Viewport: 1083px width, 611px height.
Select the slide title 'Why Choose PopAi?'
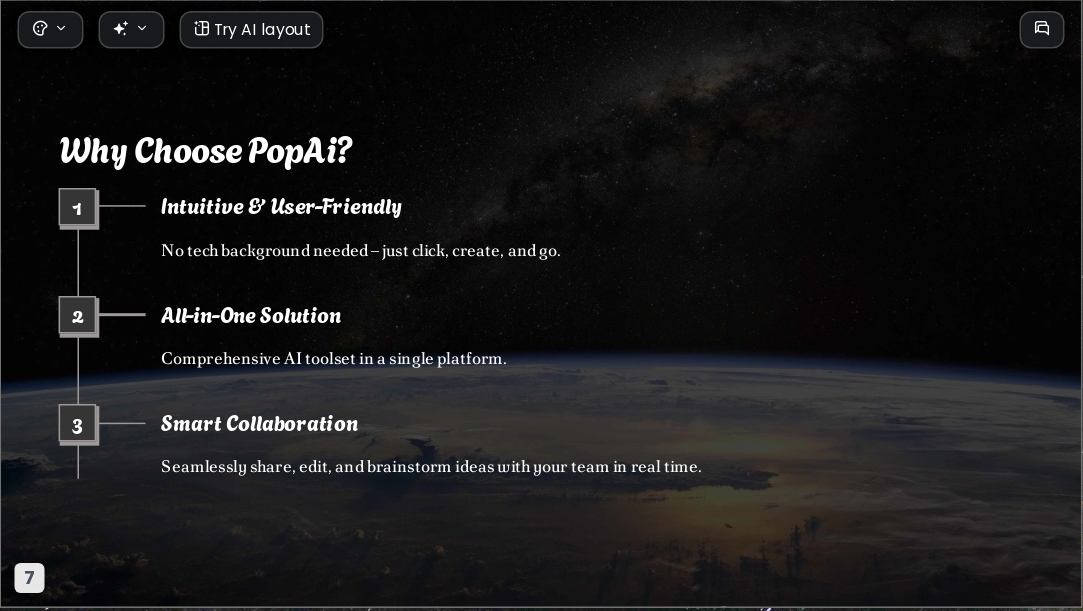point(206,151)
